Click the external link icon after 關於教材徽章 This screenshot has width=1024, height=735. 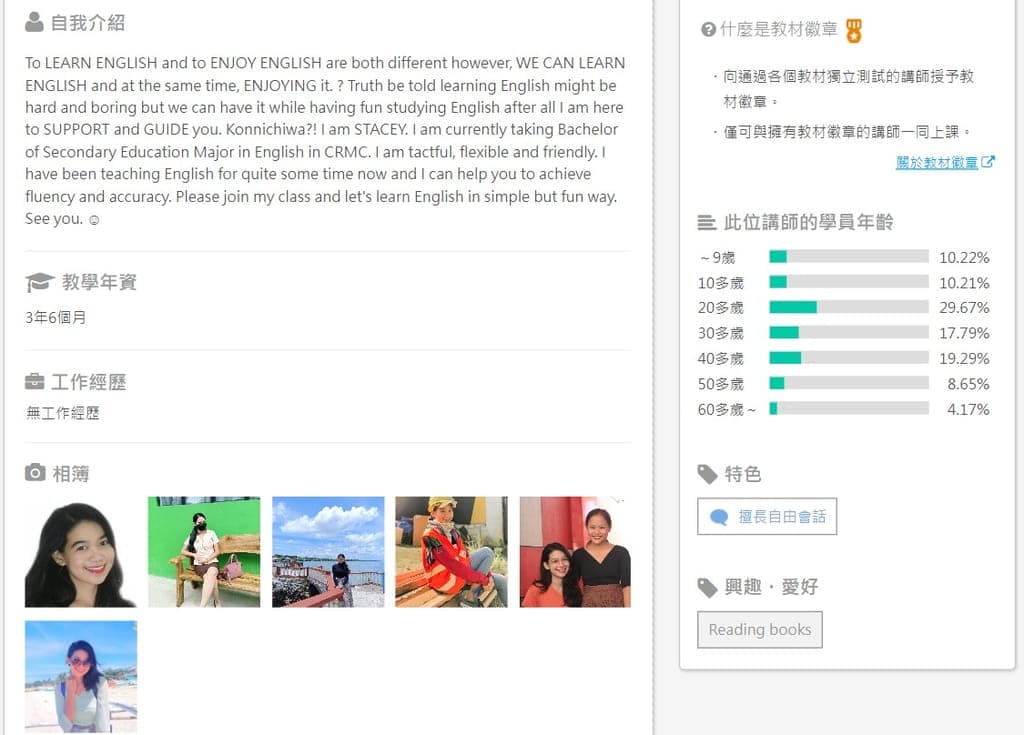988,161
